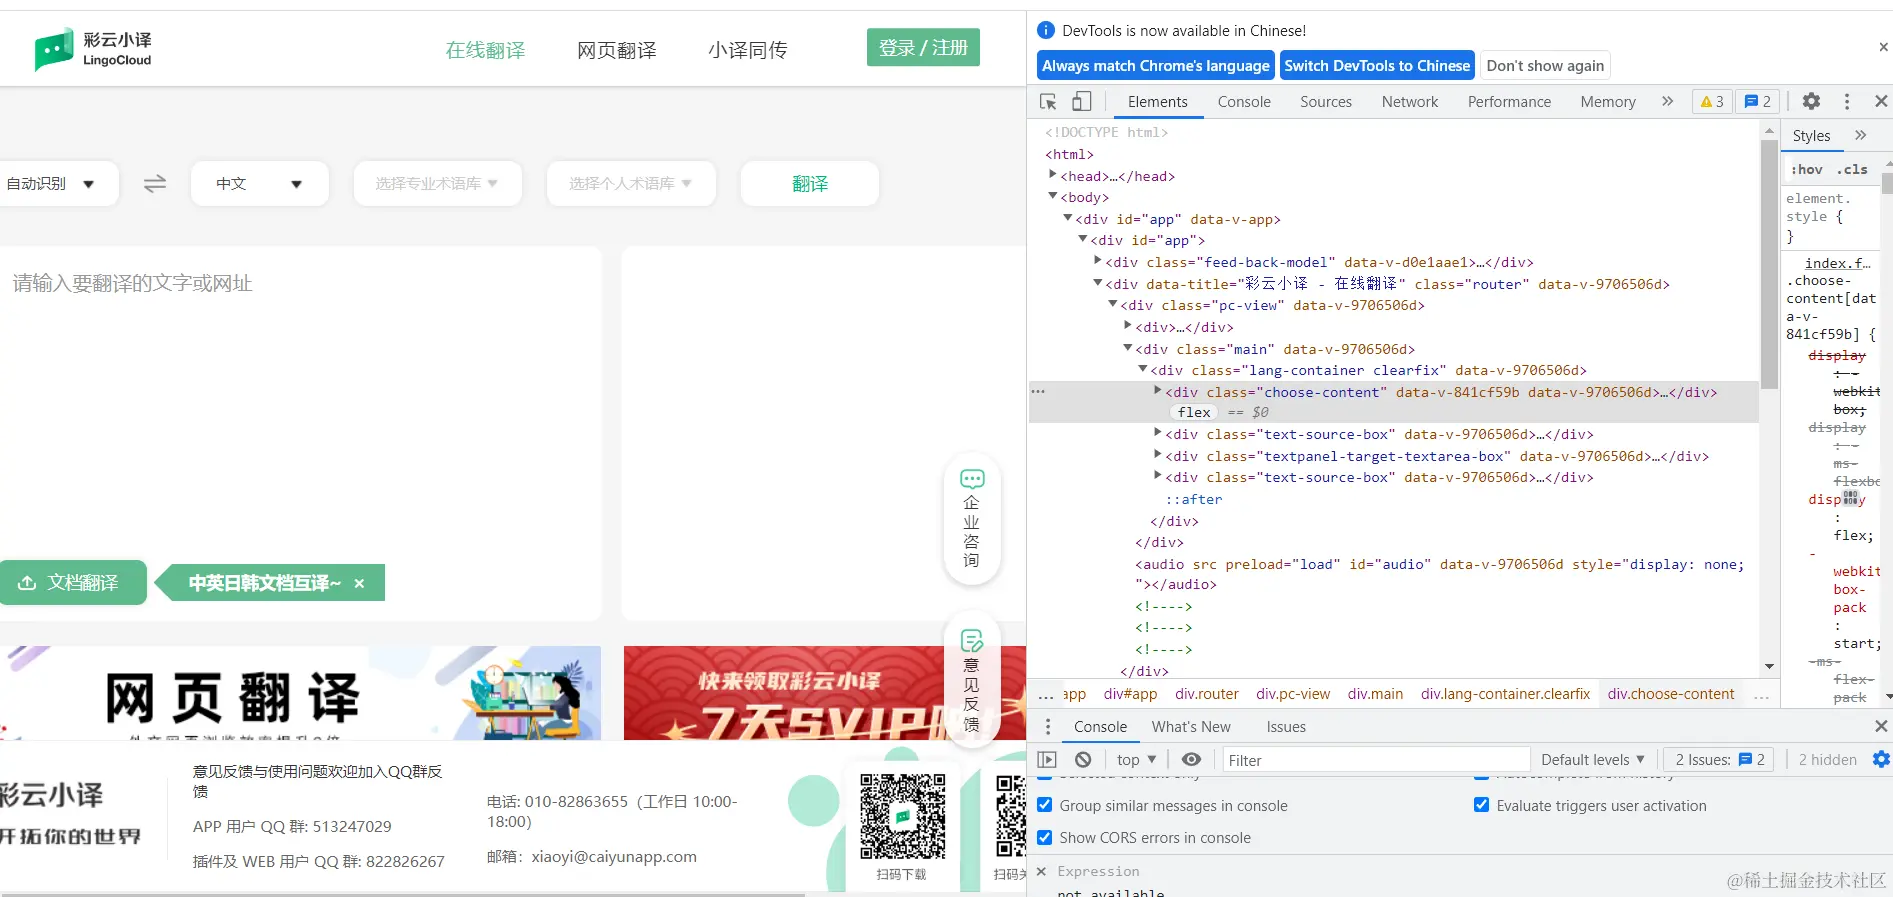
Task: Switch to the Network tab
Action: tap(1410, 102)
